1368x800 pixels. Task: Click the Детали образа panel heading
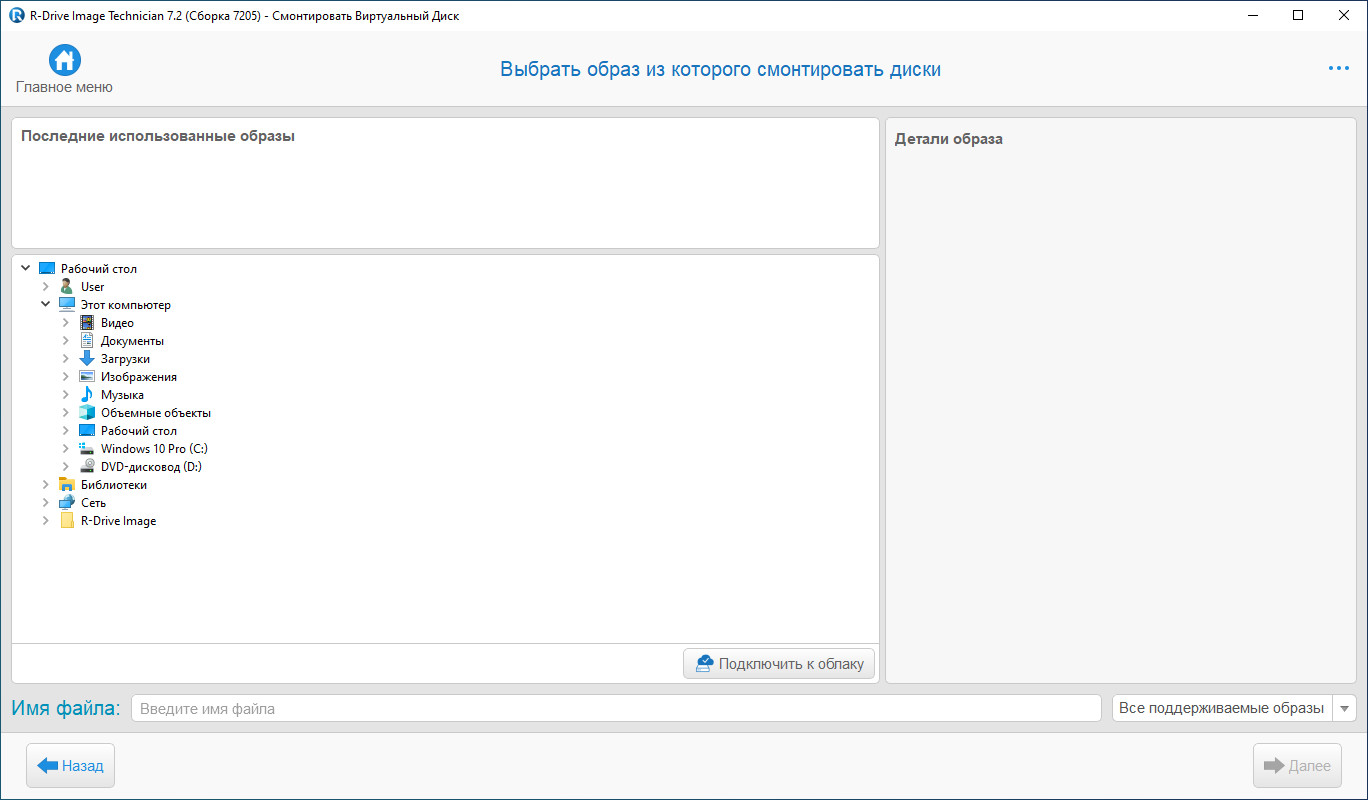point(948,139)
